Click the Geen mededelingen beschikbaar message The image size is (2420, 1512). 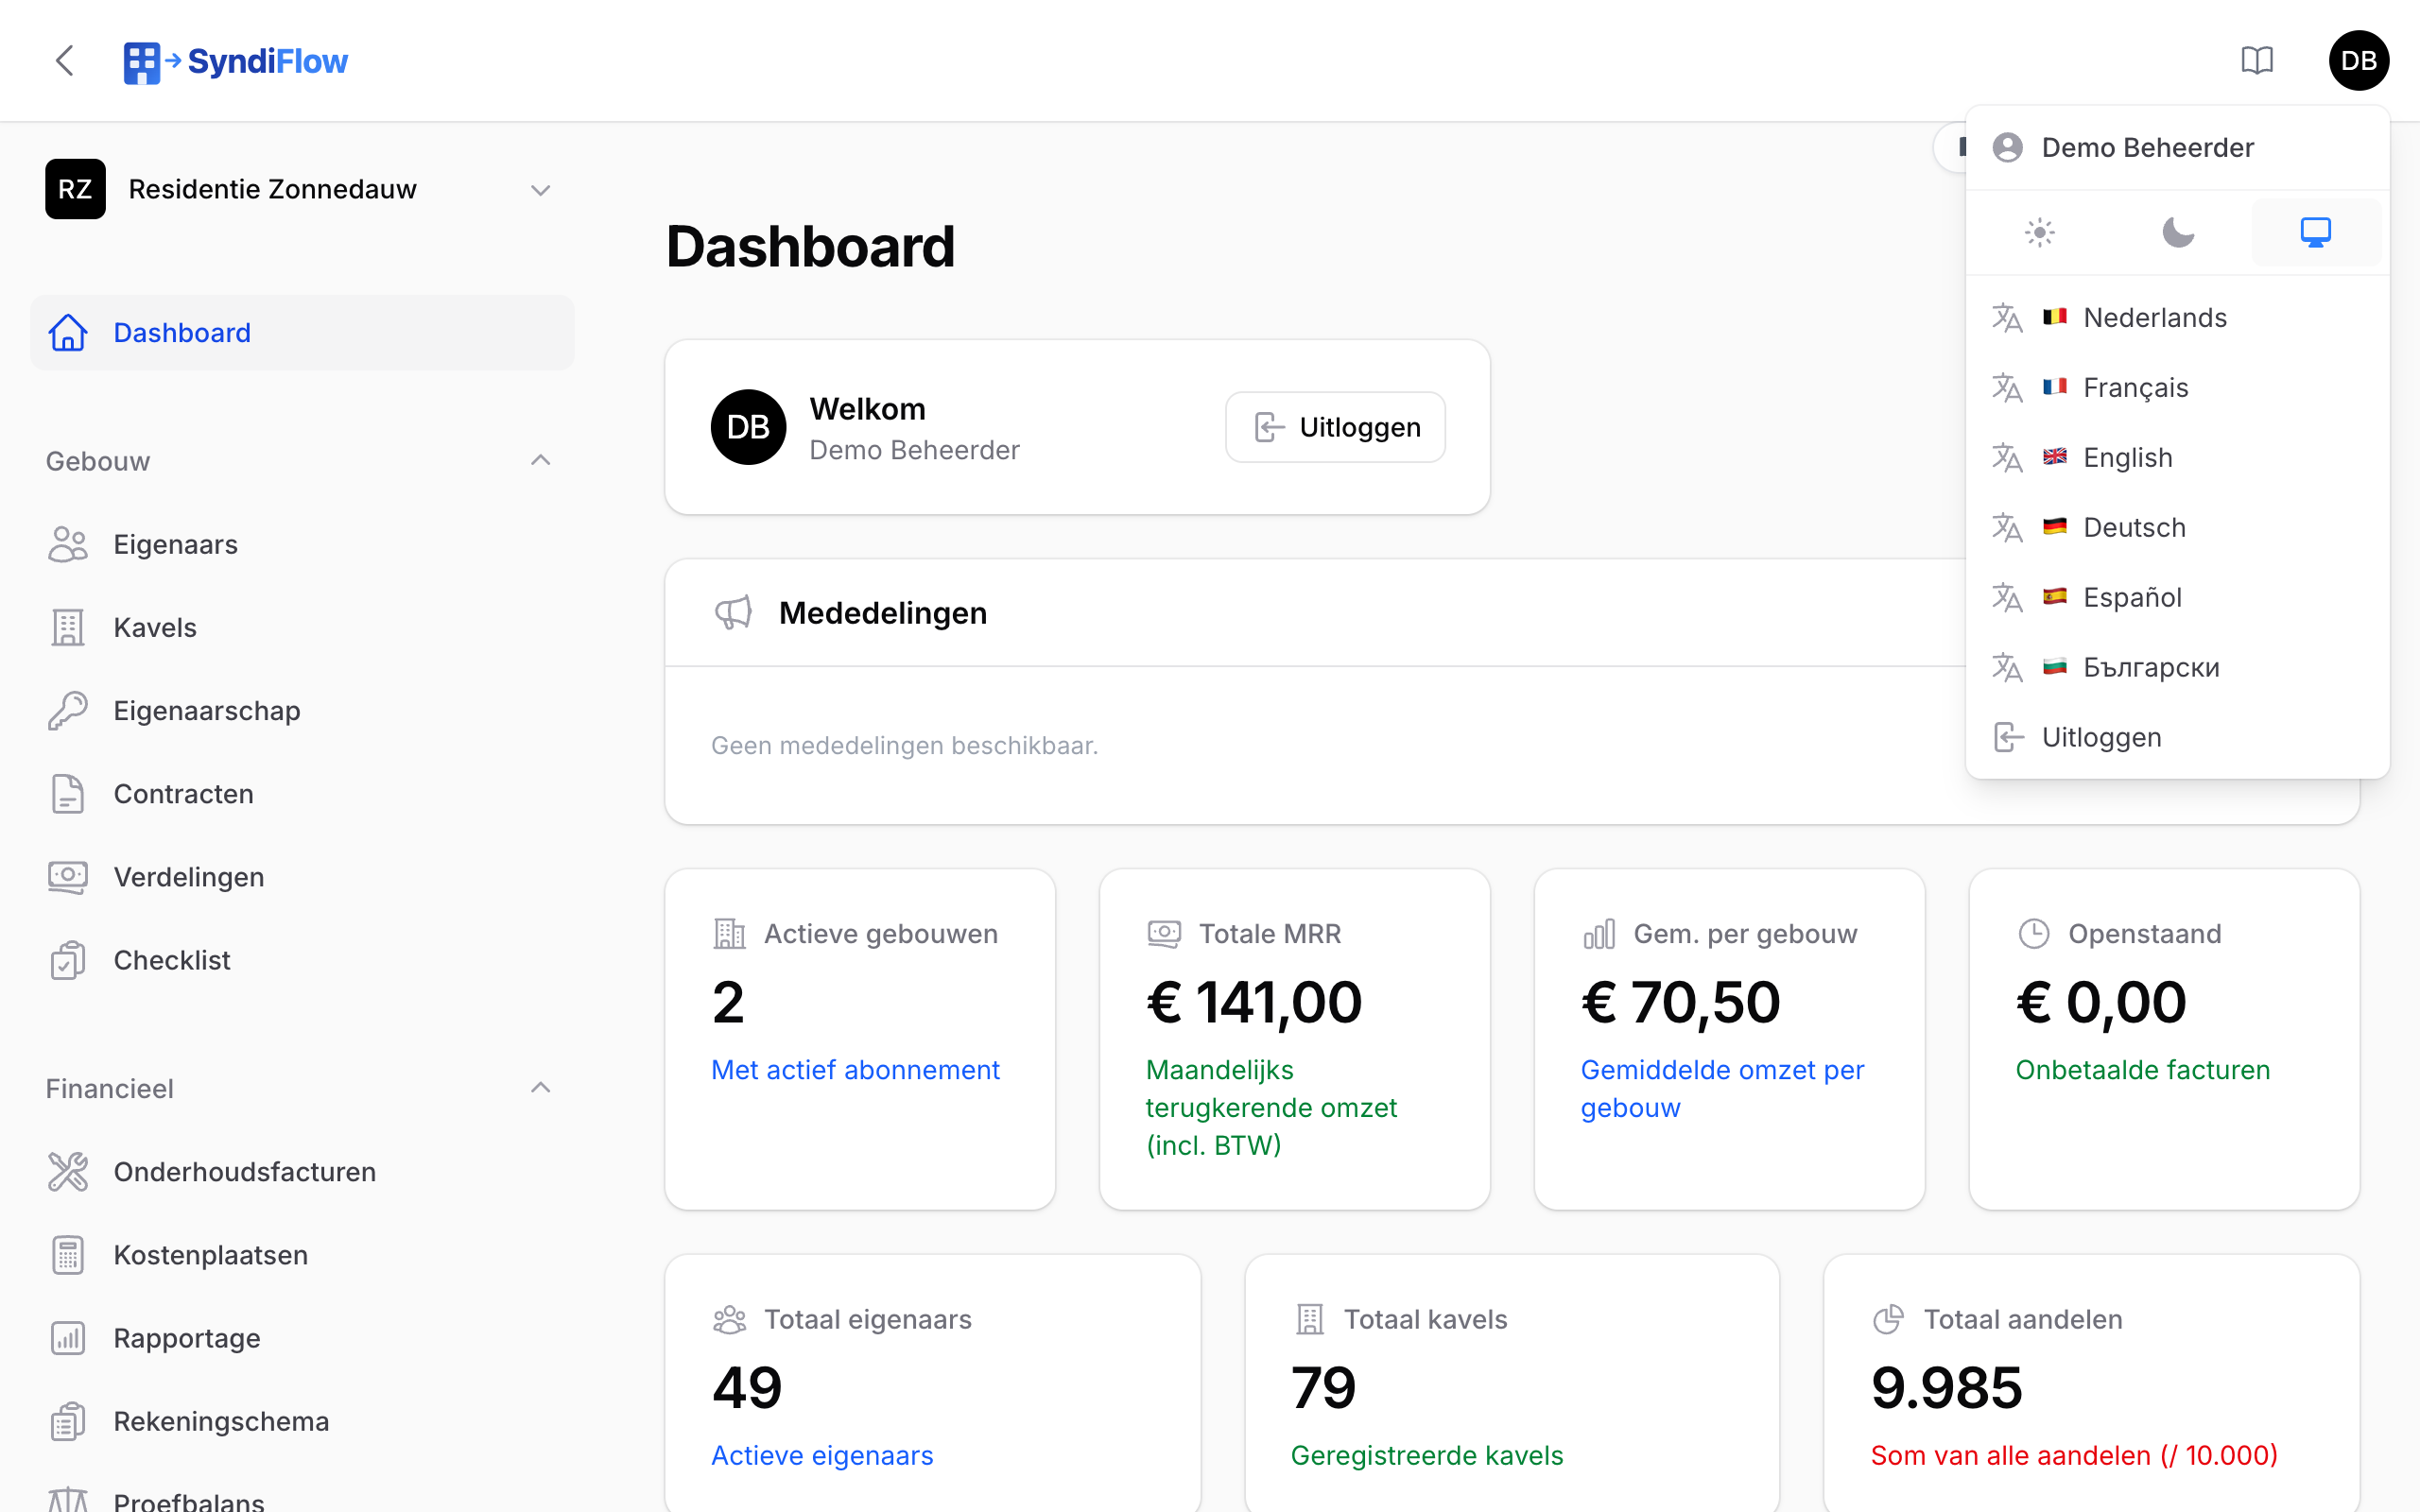pyautogui.click(x=904, y=746)
